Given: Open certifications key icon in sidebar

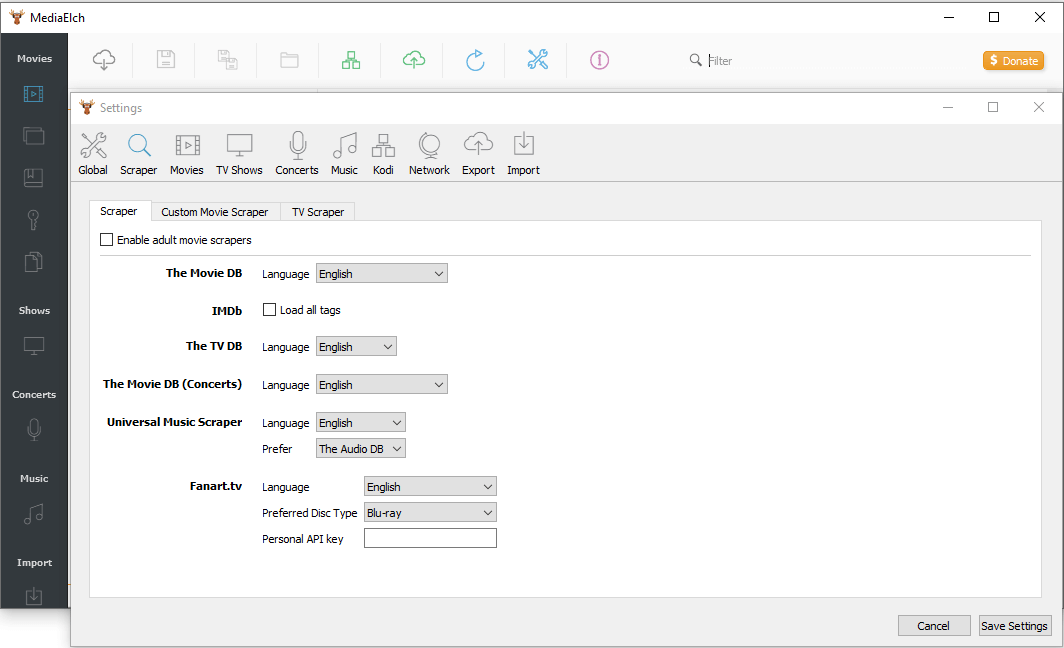Looking at the screenshot, I should 33,220.
